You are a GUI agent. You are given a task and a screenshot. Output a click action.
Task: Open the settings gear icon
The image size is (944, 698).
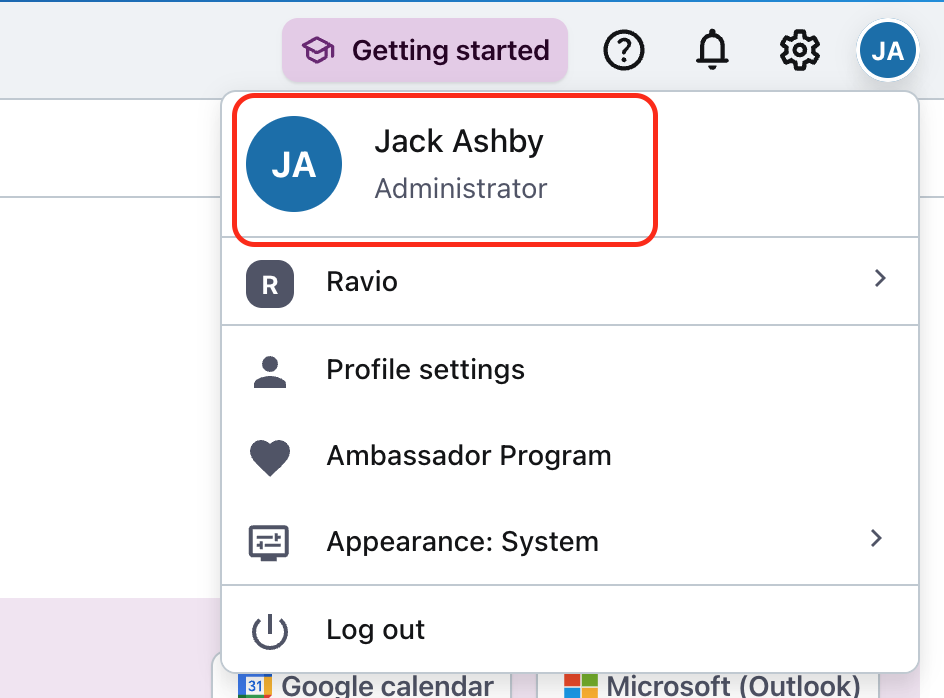coord(800,50)
